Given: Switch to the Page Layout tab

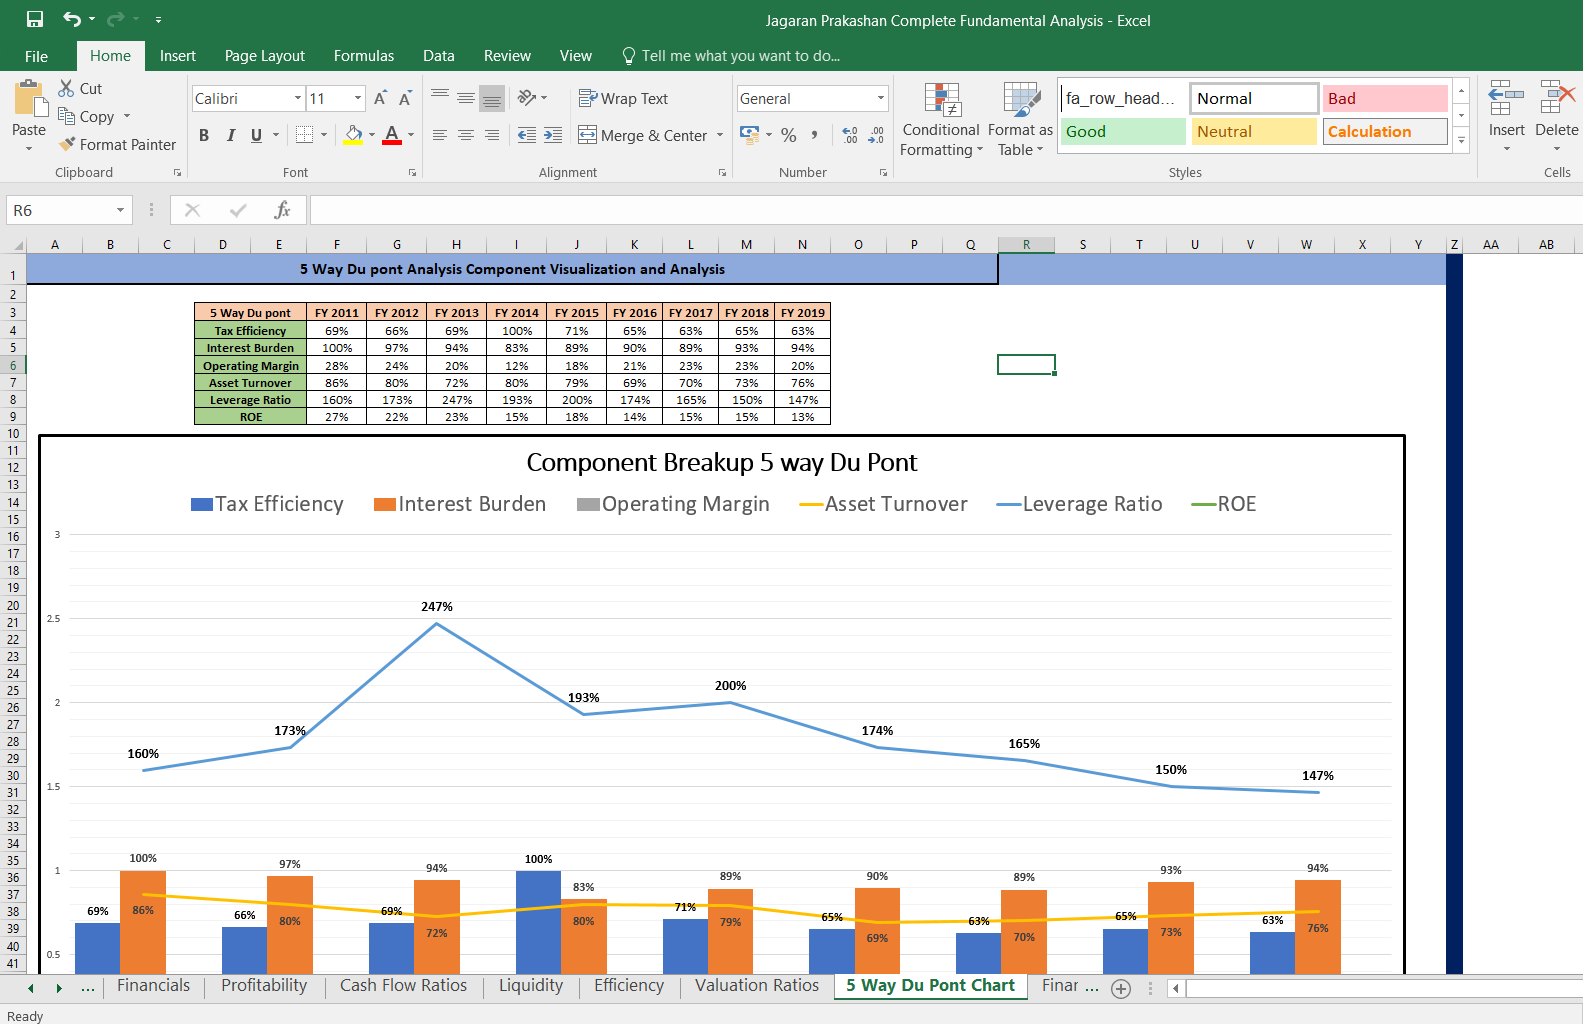Looking at the screenshot, I should pyautogui.click(x=265, y=56).
